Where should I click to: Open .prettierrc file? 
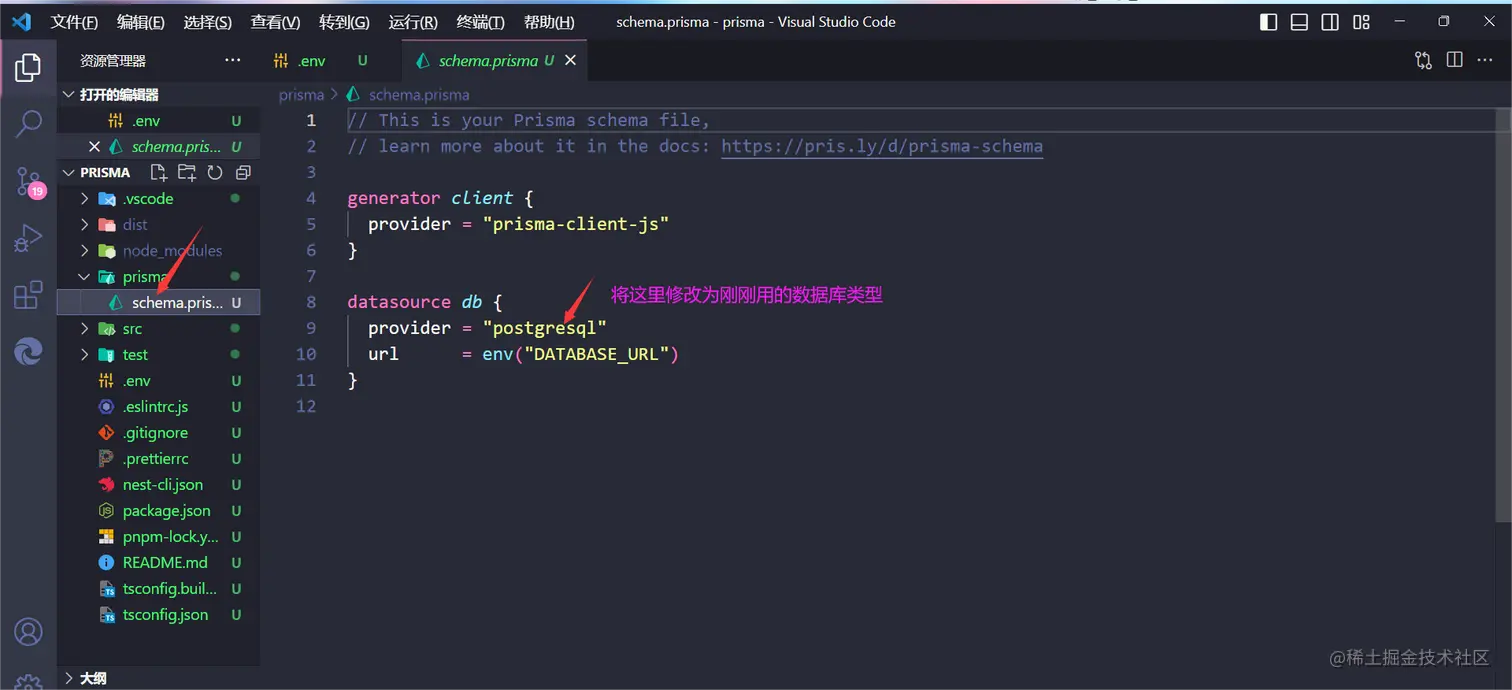pos(158,458)
